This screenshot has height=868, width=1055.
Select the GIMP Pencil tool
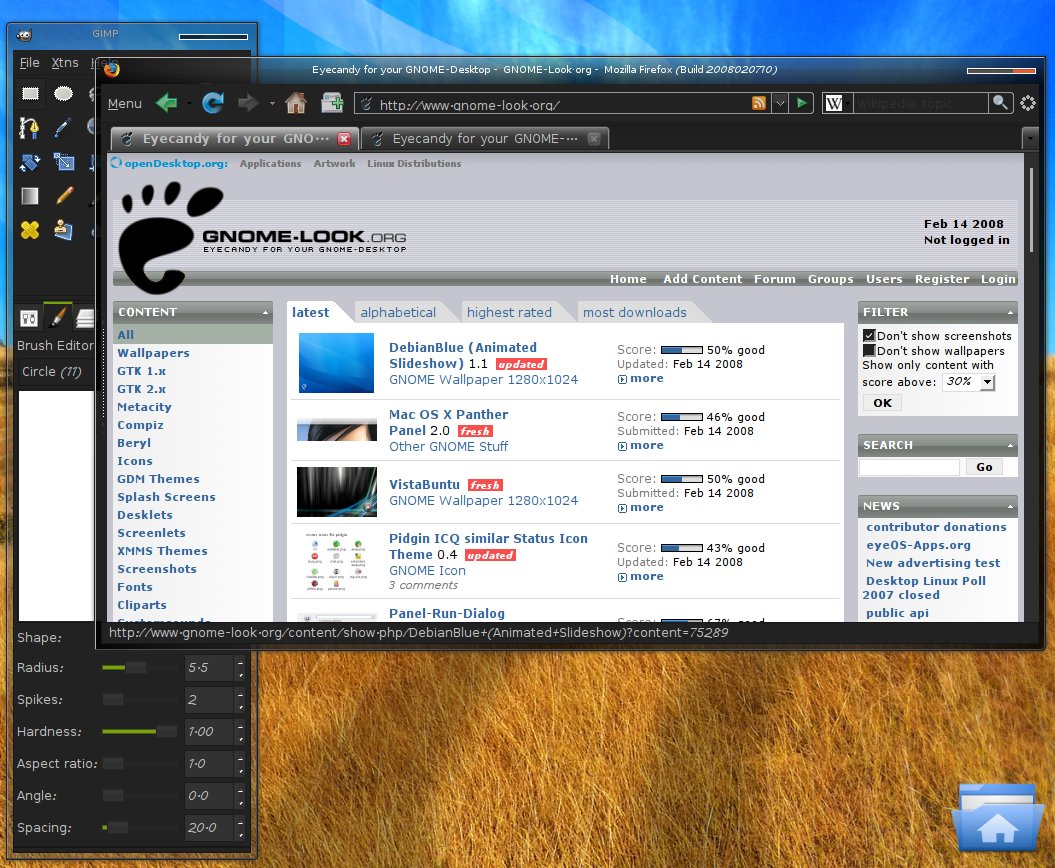(x=64, y=196)
